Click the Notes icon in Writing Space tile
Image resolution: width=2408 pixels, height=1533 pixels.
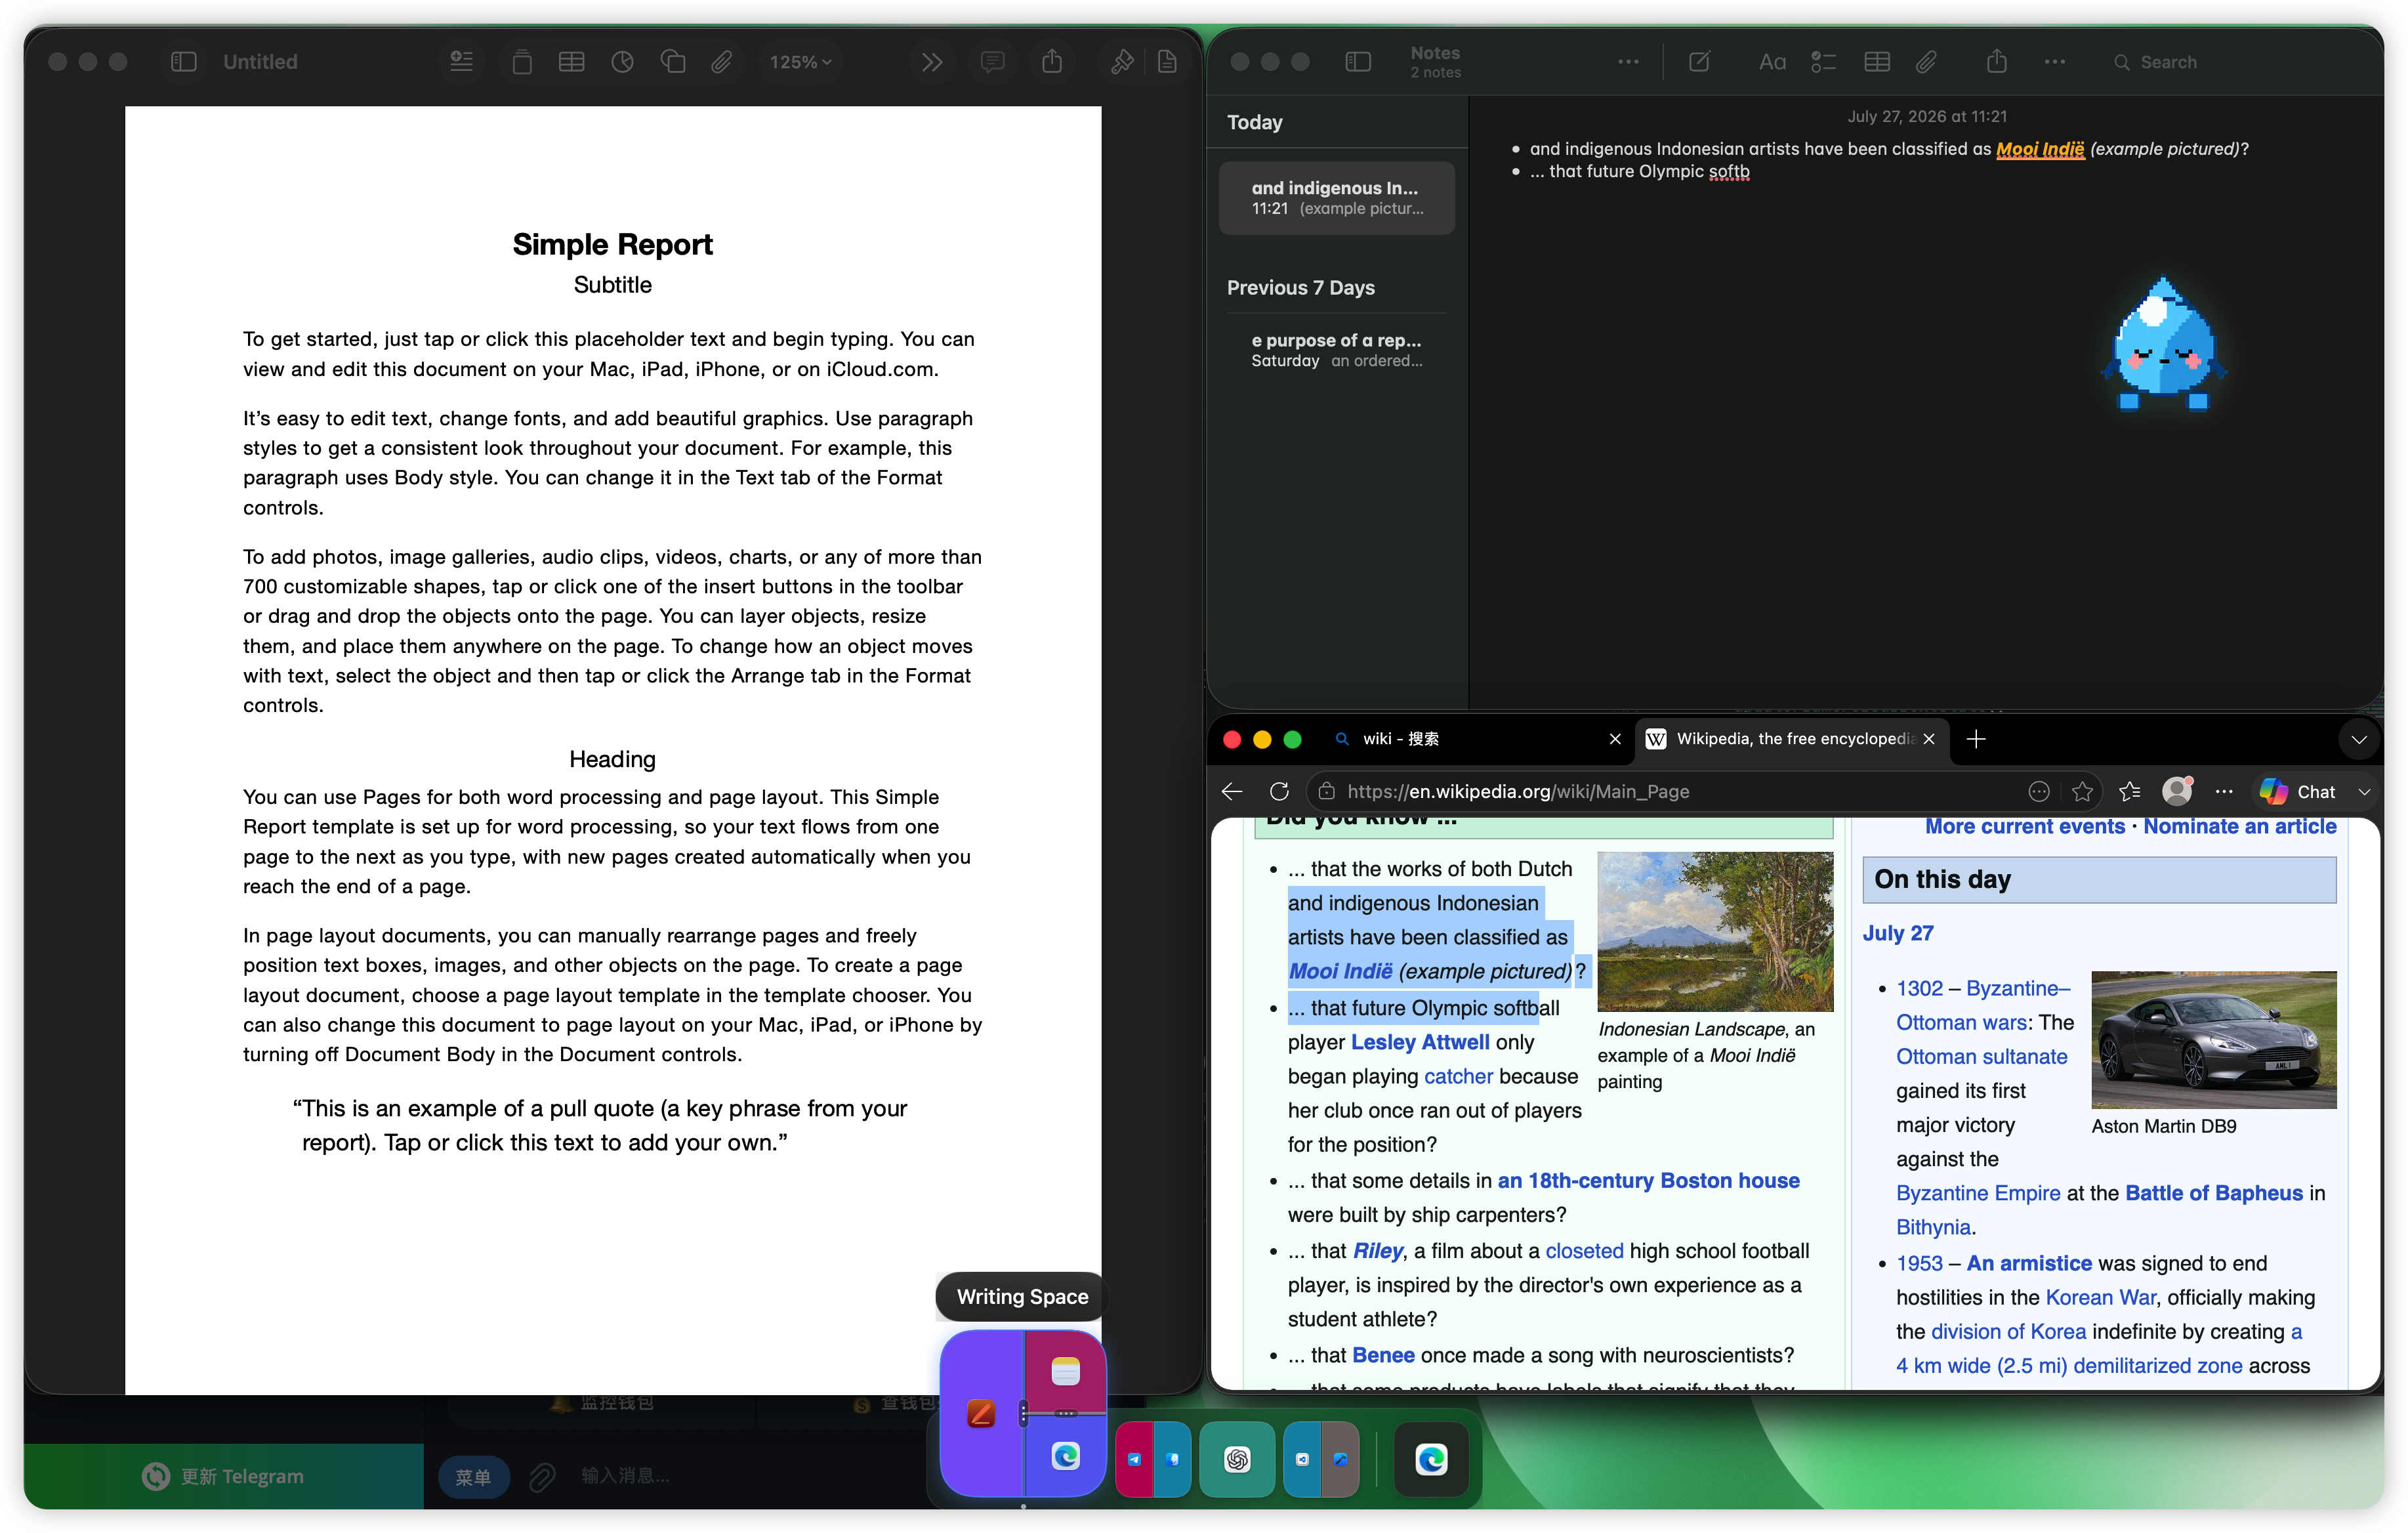click(x=1065, y=1371)
